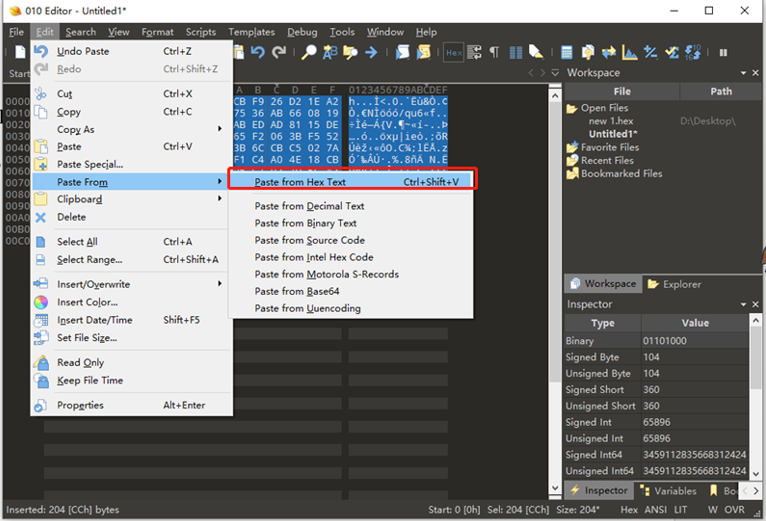This screenshot has height=521, width=766.
Task: Open Find with the magnifier icon
Action: 309,52
